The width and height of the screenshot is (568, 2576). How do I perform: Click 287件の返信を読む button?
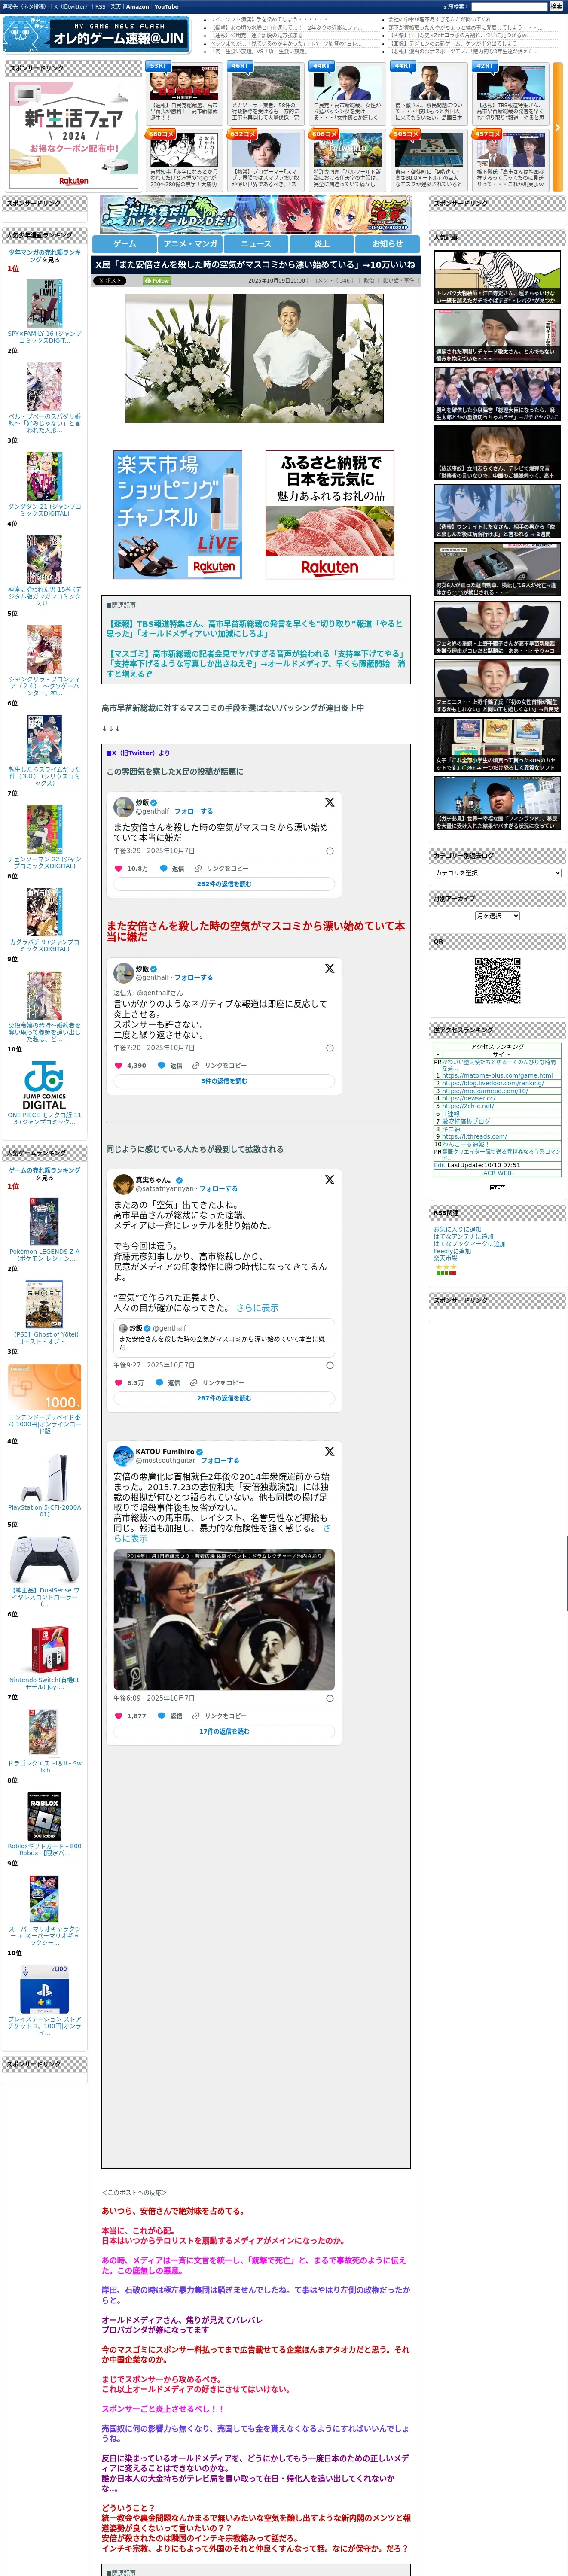point(223,1398)
